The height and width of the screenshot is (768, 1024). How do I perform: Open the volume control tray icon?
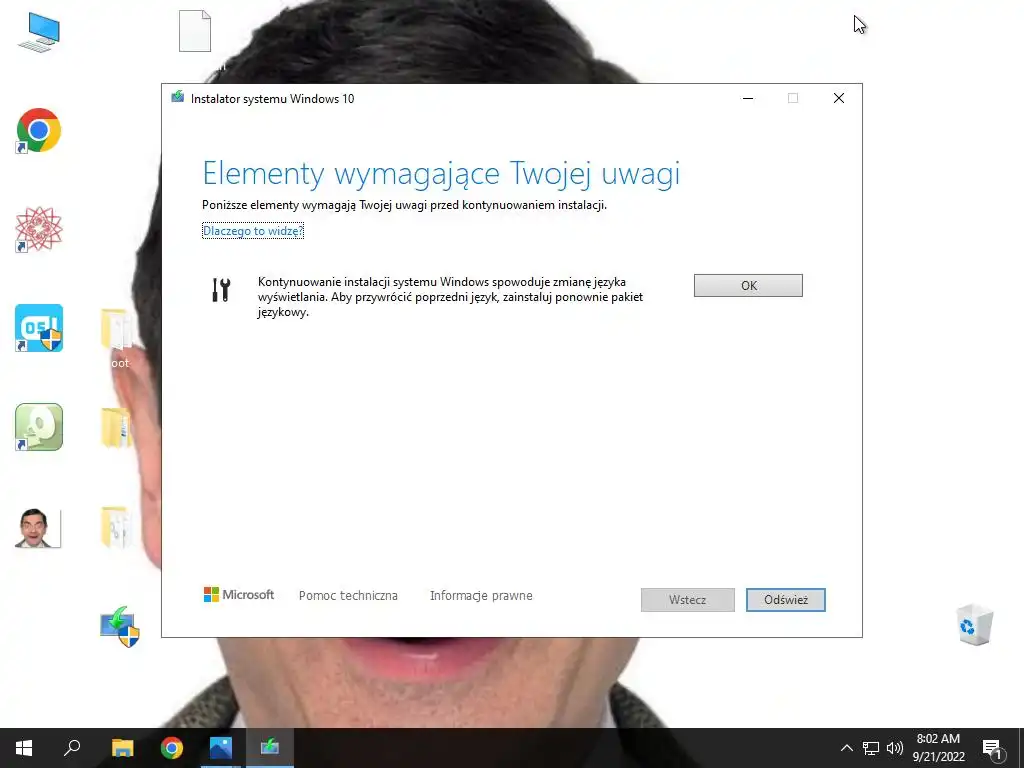point(895,748)
